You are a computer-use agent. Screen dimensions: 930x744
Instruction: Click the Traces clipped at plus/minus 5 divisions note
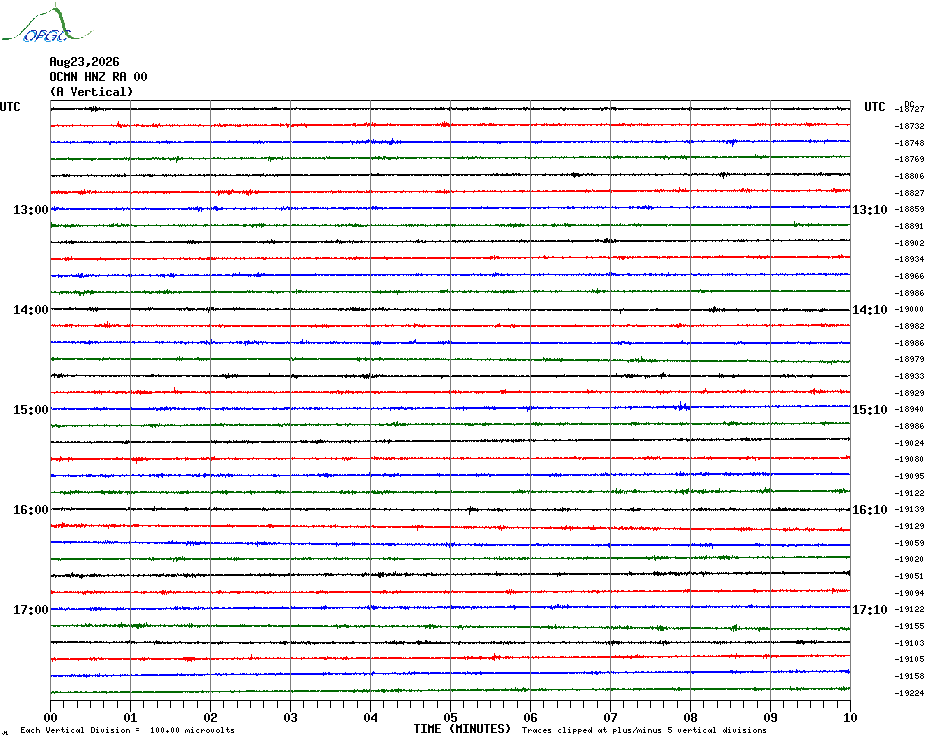coord(644,730)
